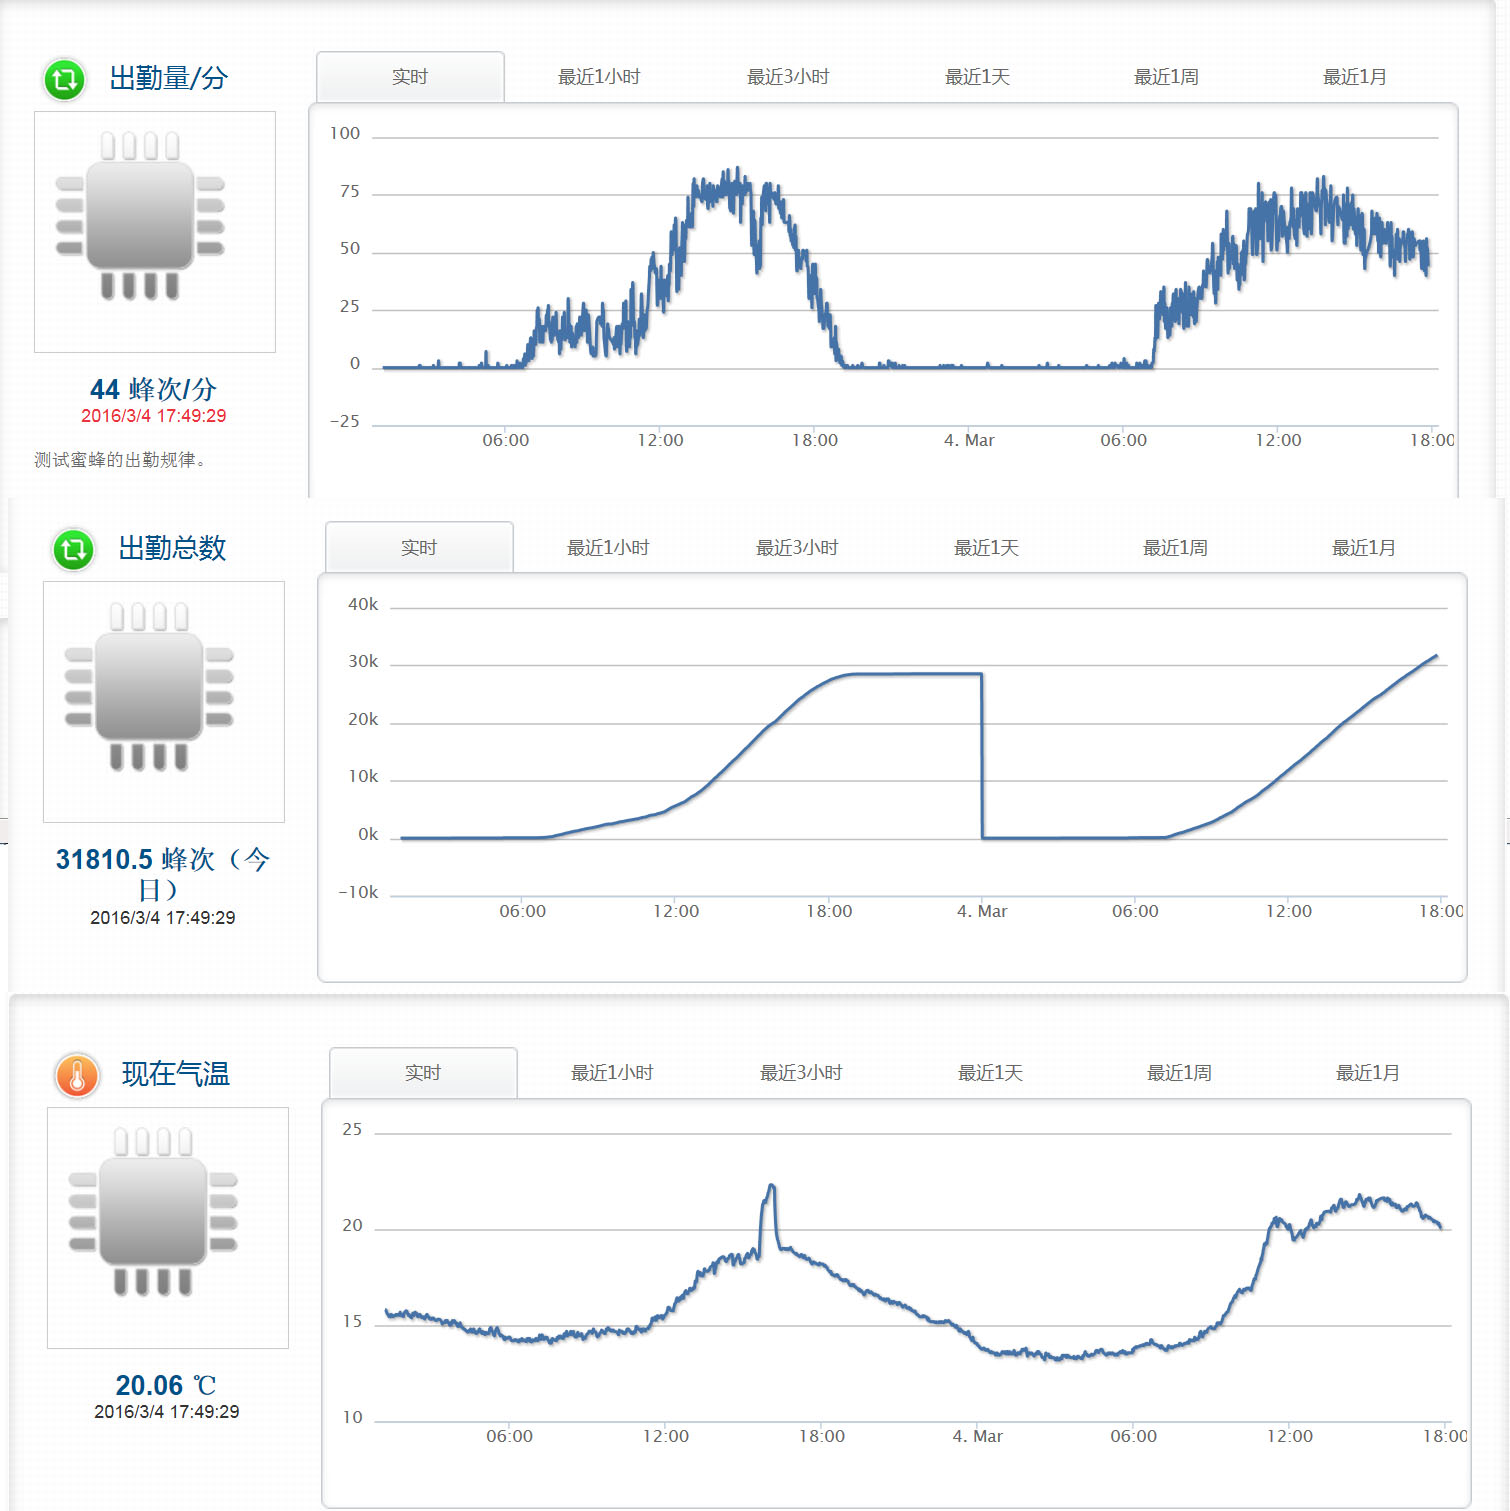
Task: Click the orange thermometer icon beside 现在气温
Action: (77, 1075)
